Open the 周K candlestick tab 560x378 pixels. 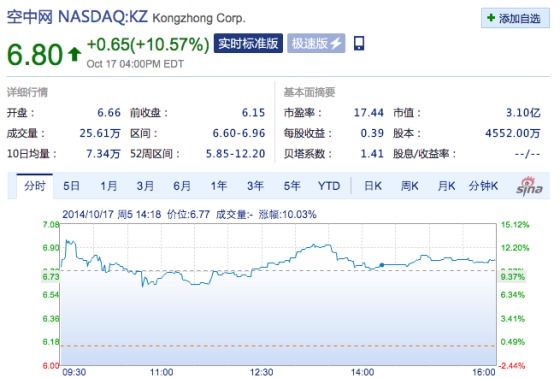(x=410, y=186)
